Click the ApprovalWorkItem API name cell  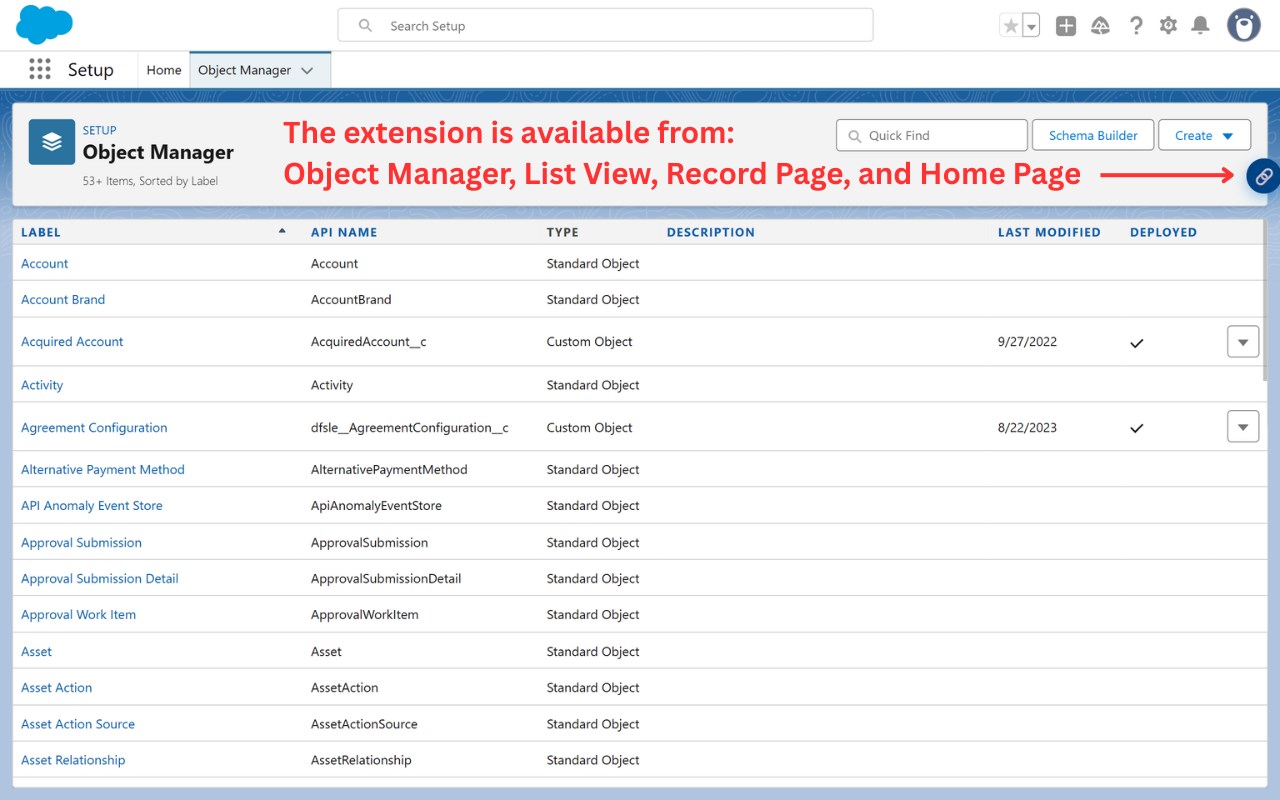(x=365, y=614)
